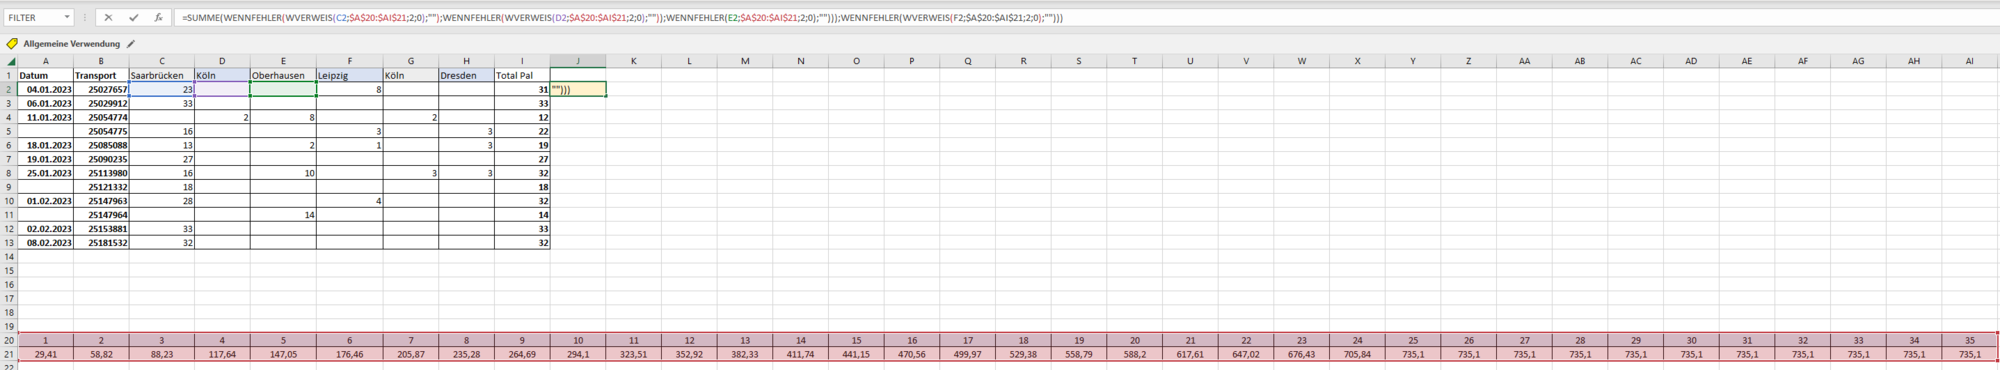This screenshot has width=2000, height=370.
Task: Select column AI header
Action: [x=1970, y=61]
